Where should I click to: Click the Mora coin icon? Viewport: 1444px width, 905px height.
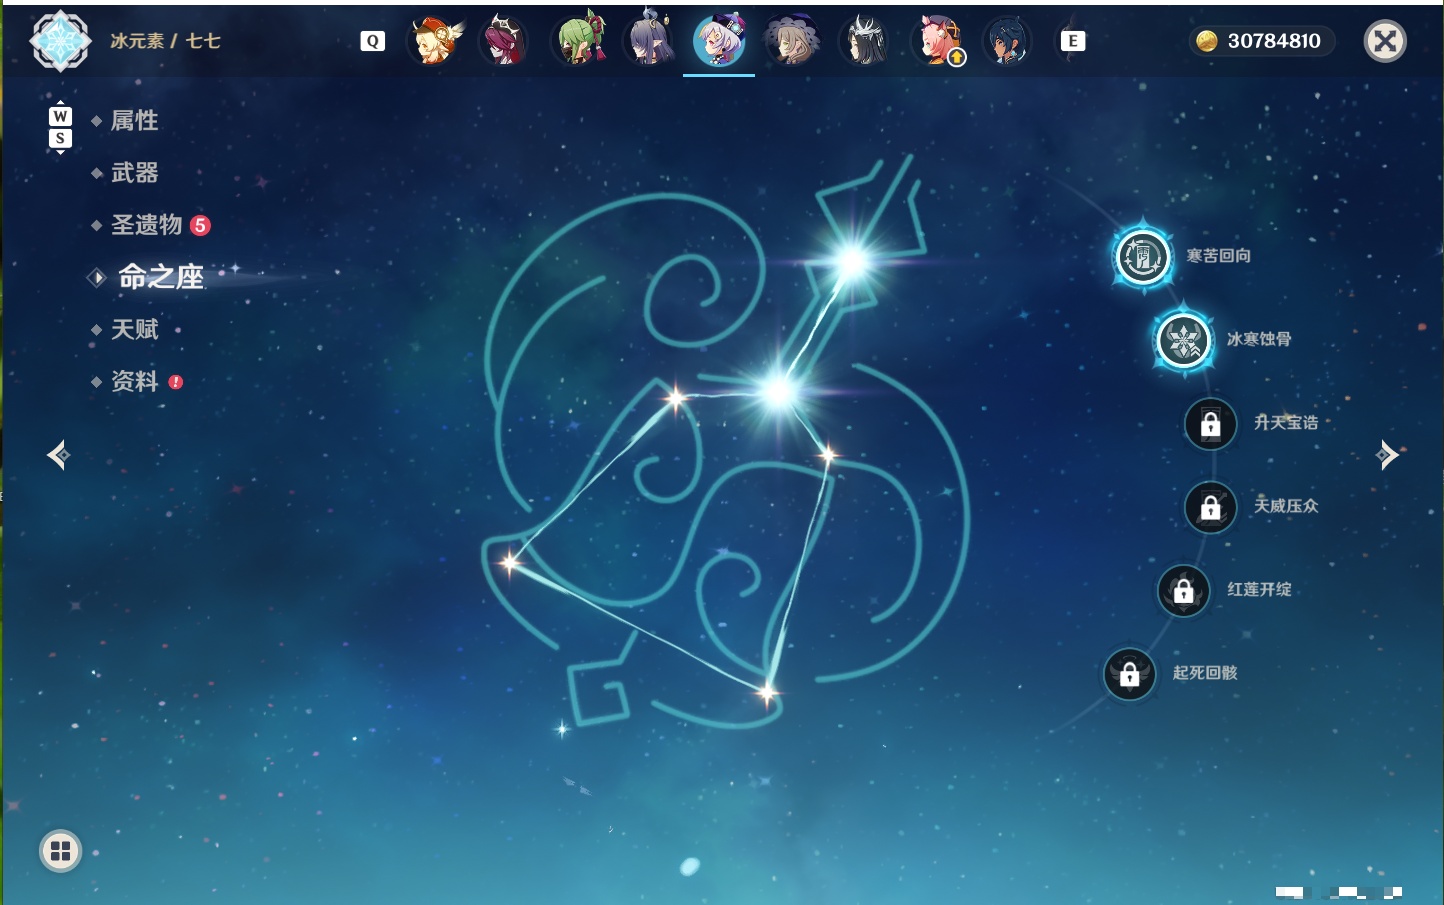point(1207,41)
